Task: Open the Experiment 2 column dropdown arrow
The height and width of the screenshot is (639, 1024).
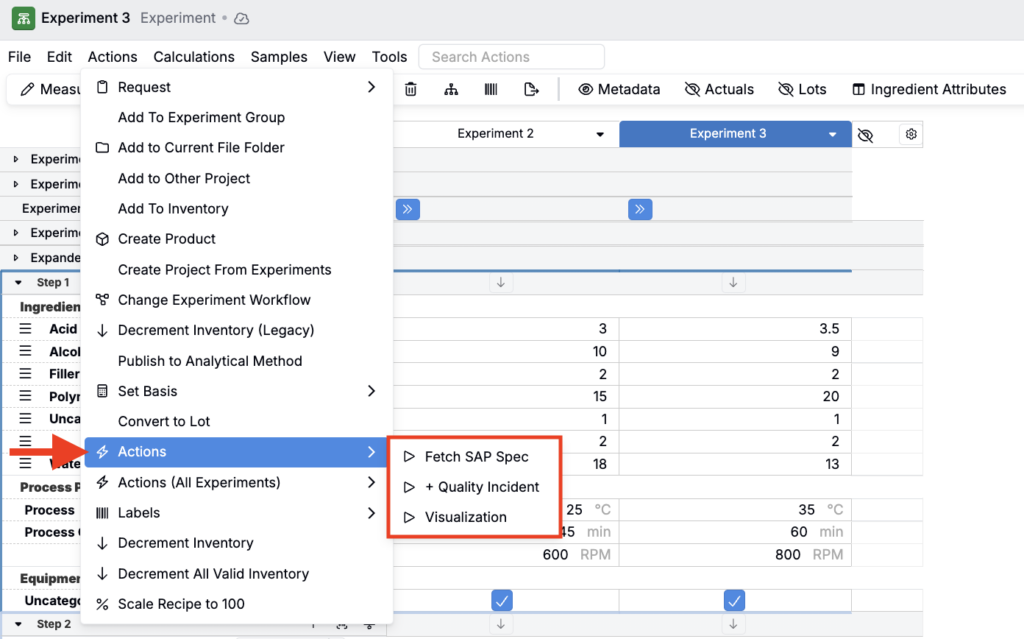Action: pos(600,135)
